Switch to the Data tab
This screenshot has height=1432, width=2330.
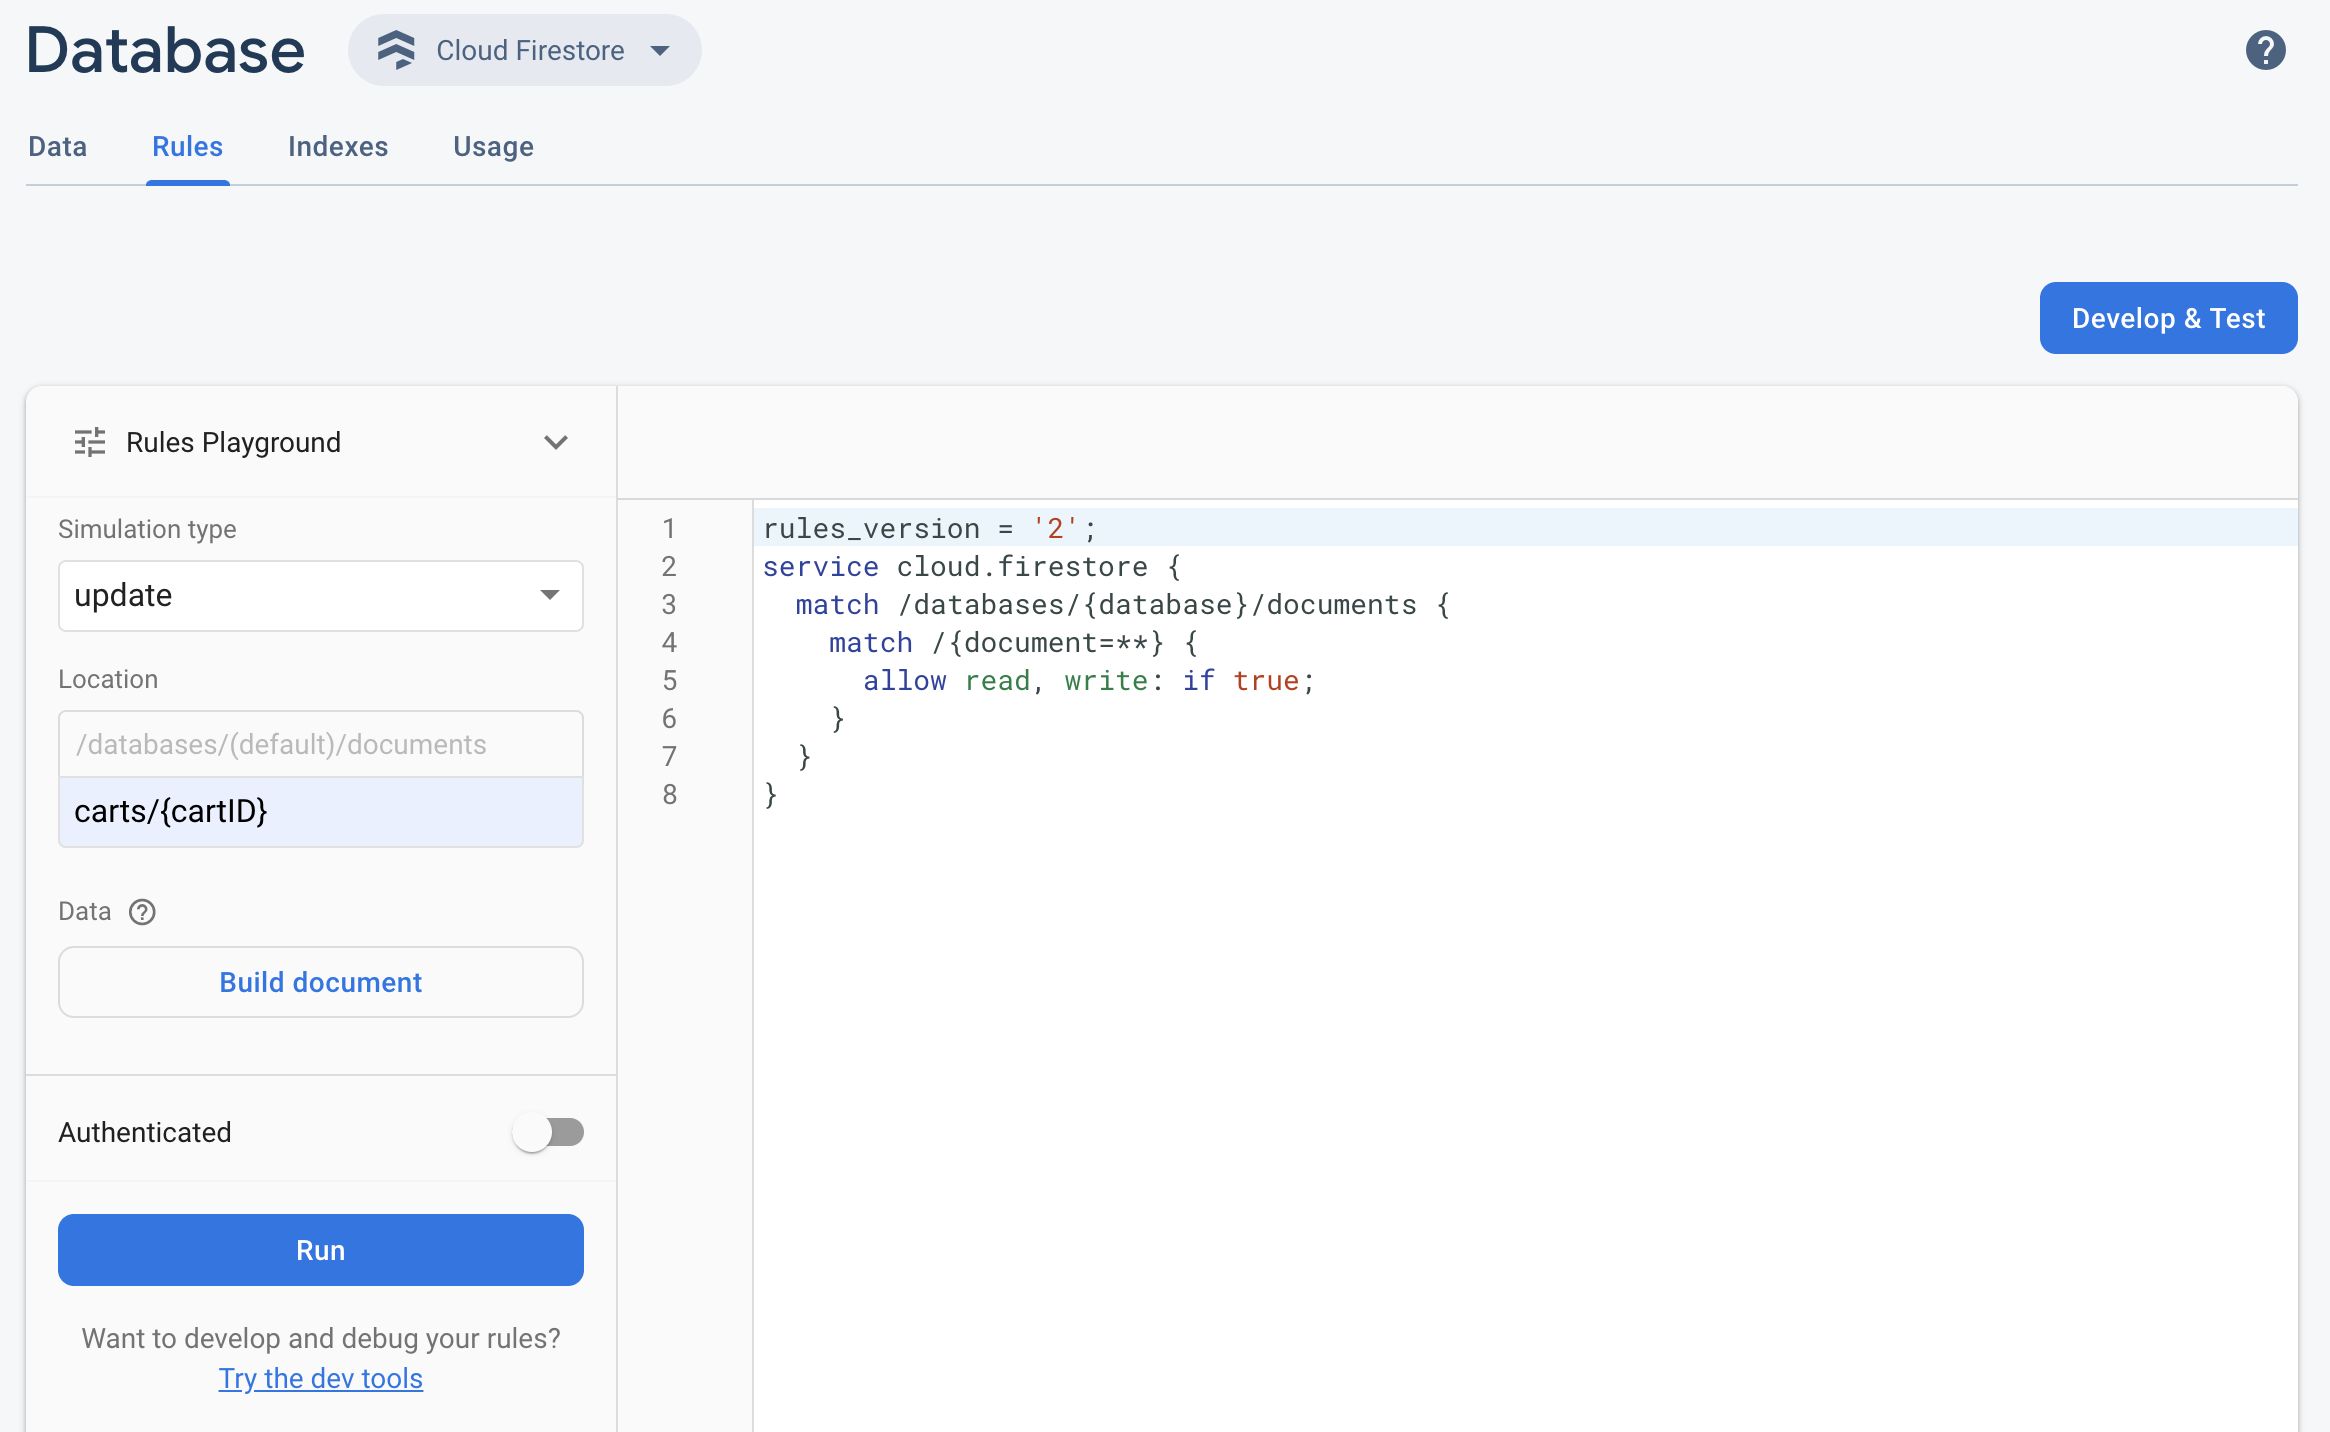tap(60, 147)
